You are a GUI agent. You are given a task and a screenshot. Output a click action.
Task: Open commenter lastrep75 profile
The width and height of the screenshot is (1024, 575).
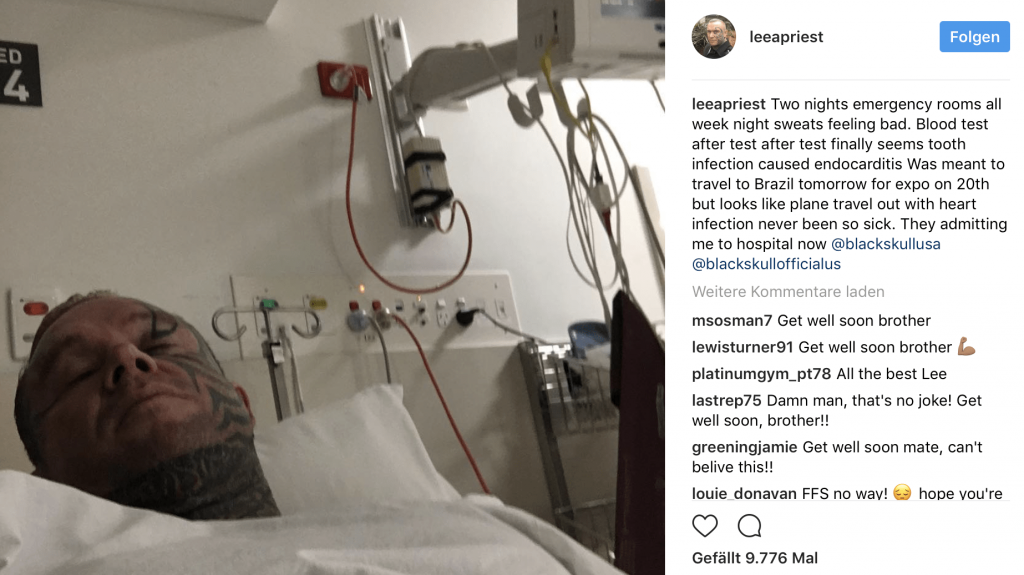pos(727,401)
